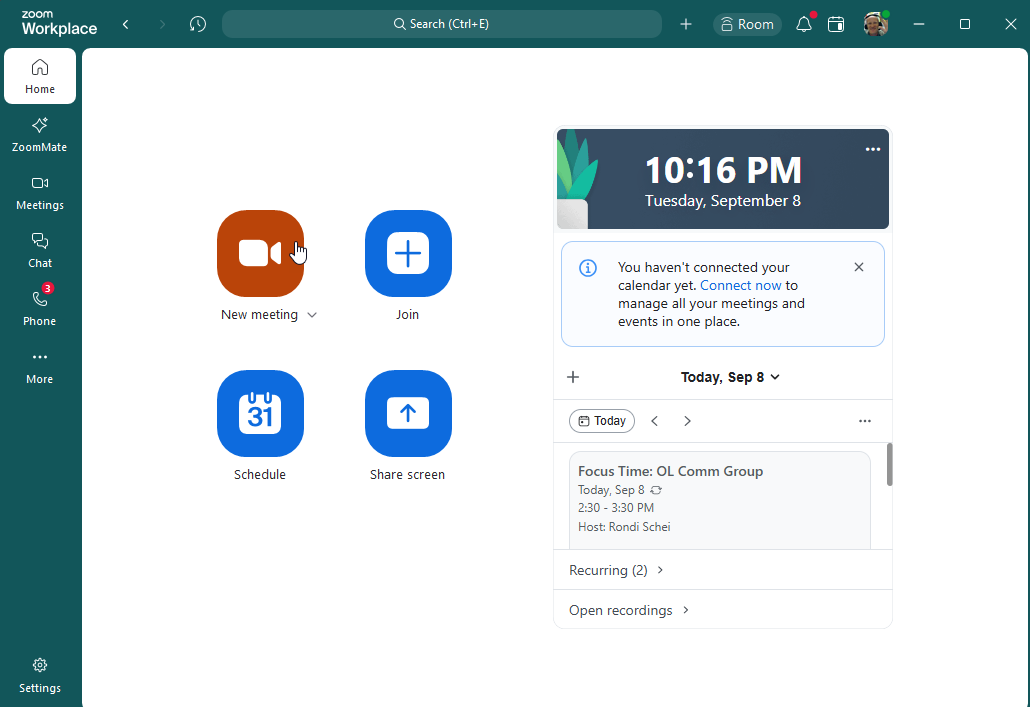Viewport: 1030px width, 707px height.
Task: Open the three-dot menu beside Today navigation
Action: pyautogui.click(x=864, y=421)
